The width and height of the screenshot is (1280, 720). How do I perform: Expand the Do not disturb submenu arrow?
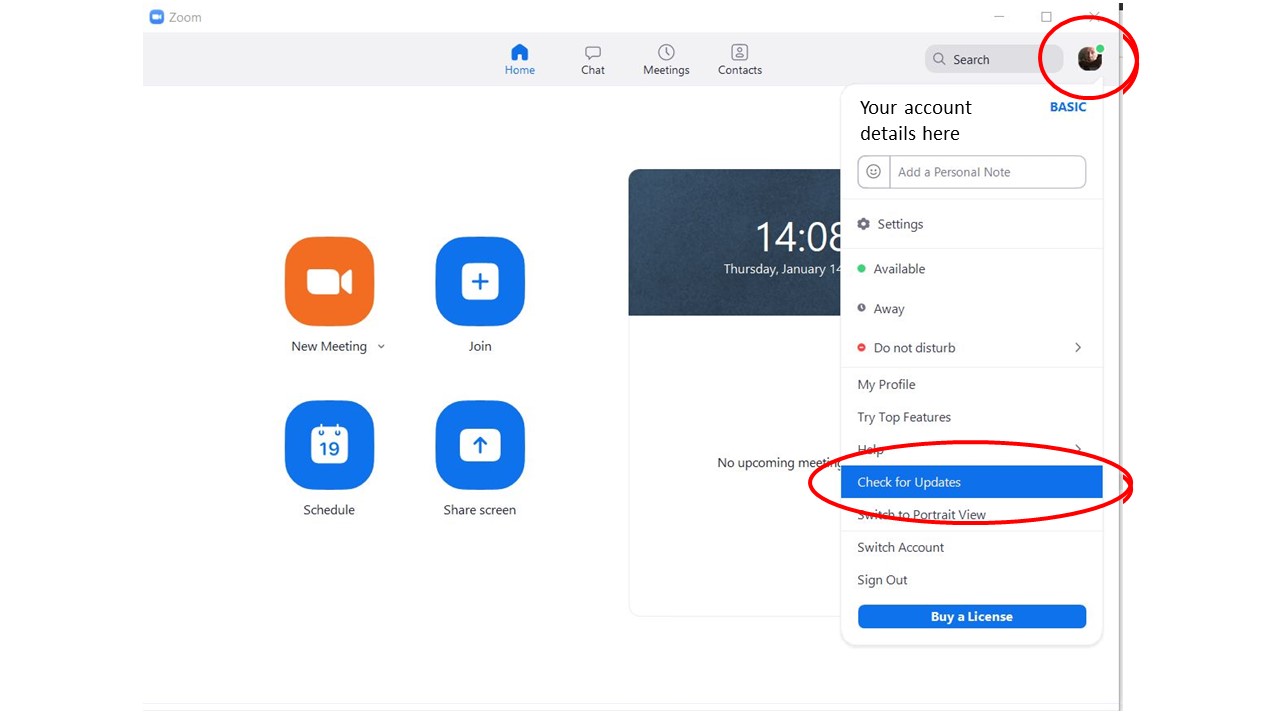tap(1078, 347)
